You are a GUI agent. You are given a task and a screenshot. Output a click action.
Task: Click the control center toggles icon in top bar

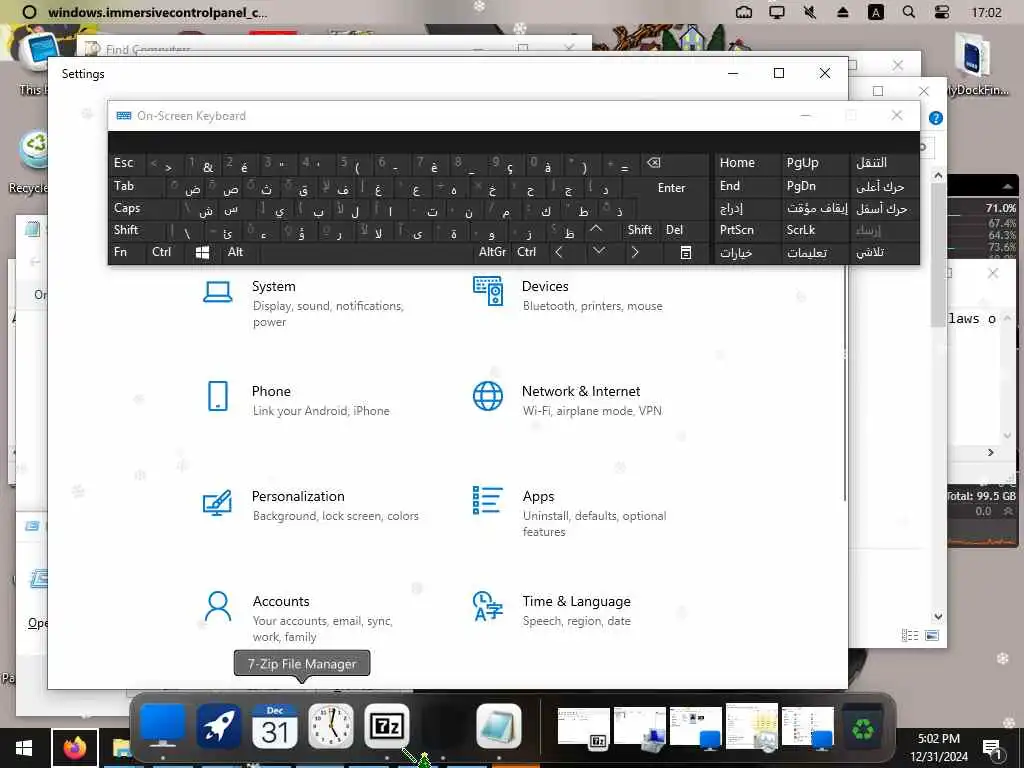tap(942, 12)
